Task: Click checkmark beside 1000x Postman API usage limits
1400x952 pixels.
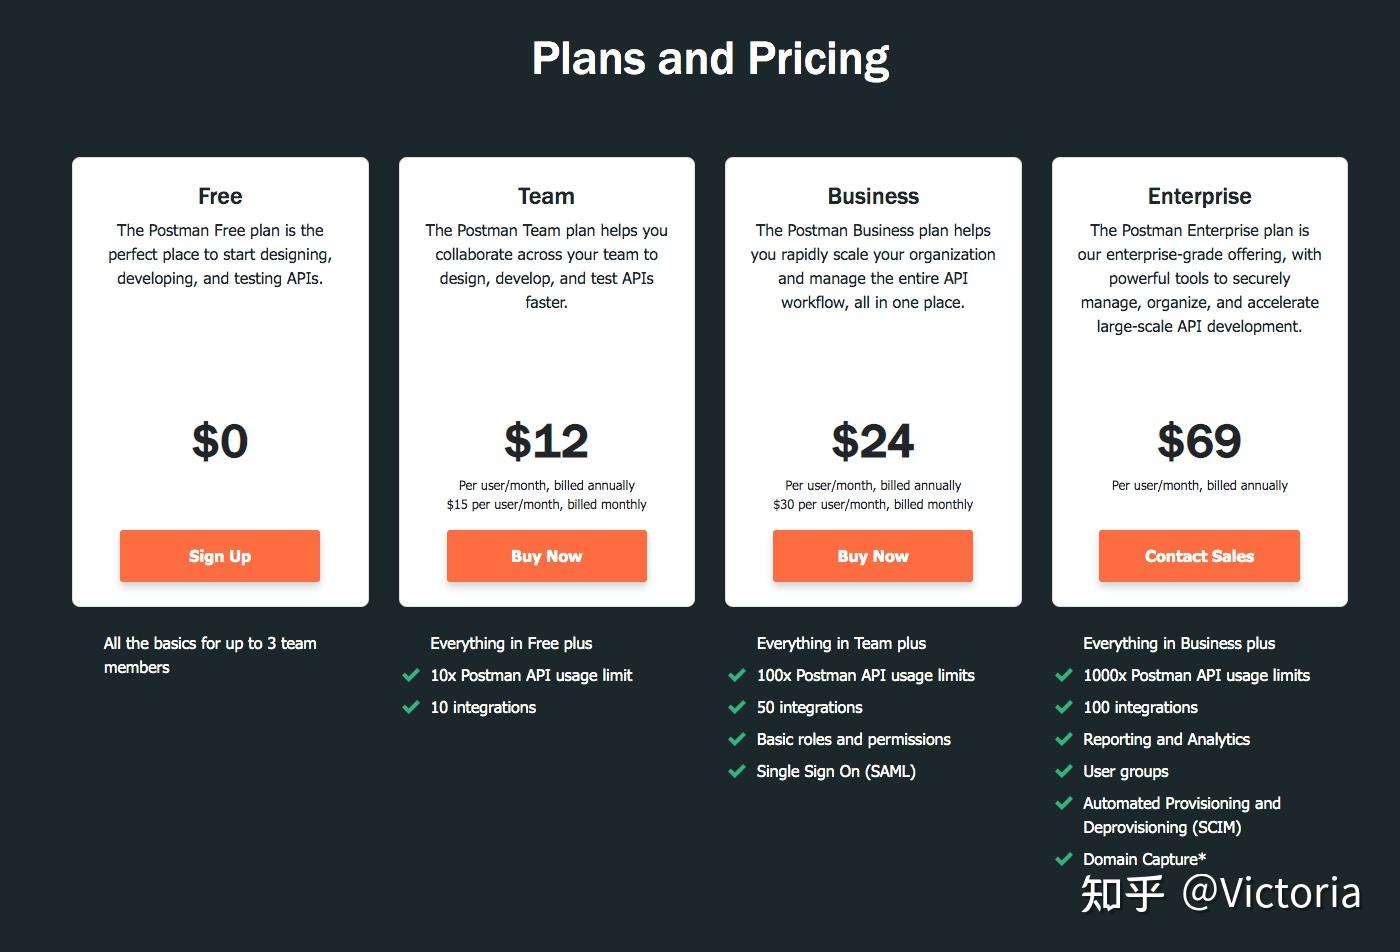Action: pos(1064,675)
